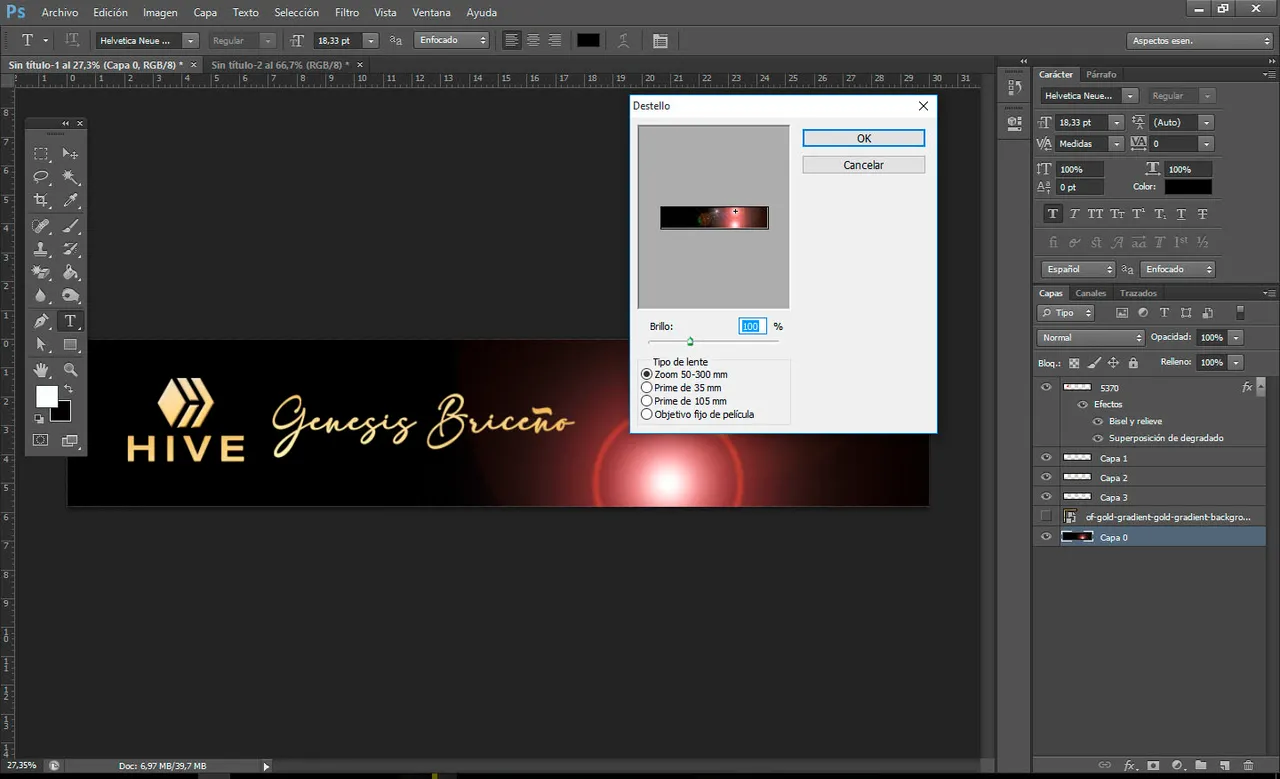Select the Horizontal Type tool
The height and width of the screenshot is (779, 1280).
click(70, 321)
